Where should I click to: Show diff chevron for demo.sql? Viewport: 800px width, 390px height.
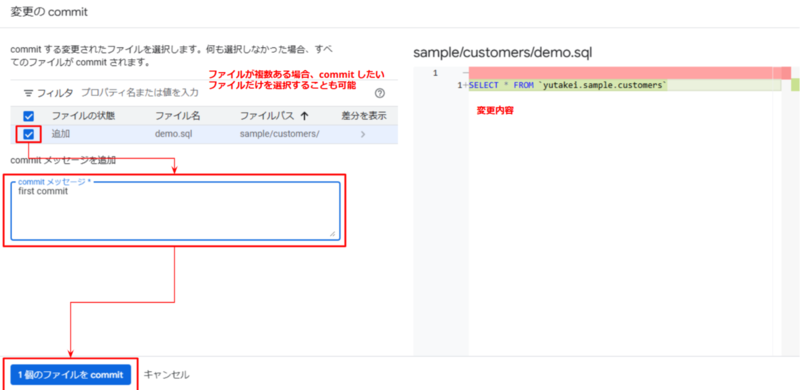[363, 135]
